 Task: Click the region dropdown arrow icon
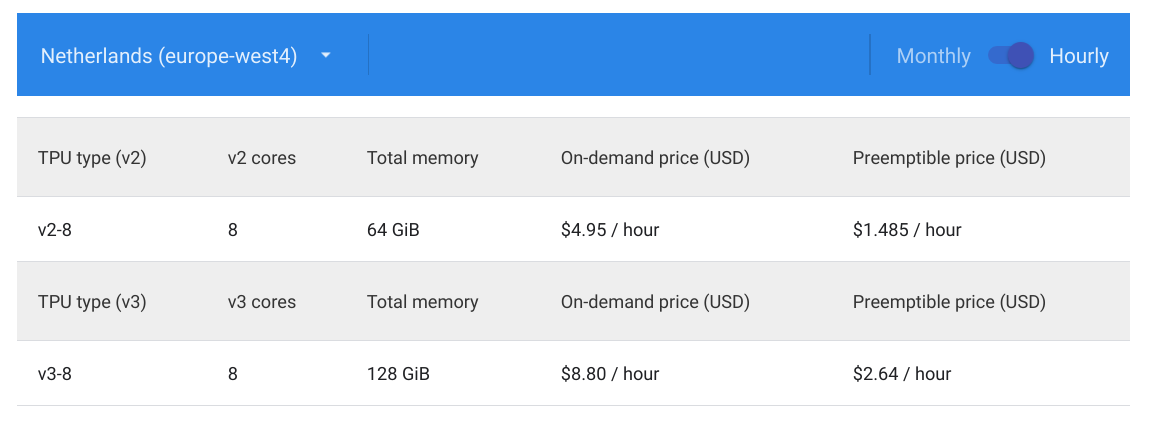pyautogui.click(x=326, y=56)
